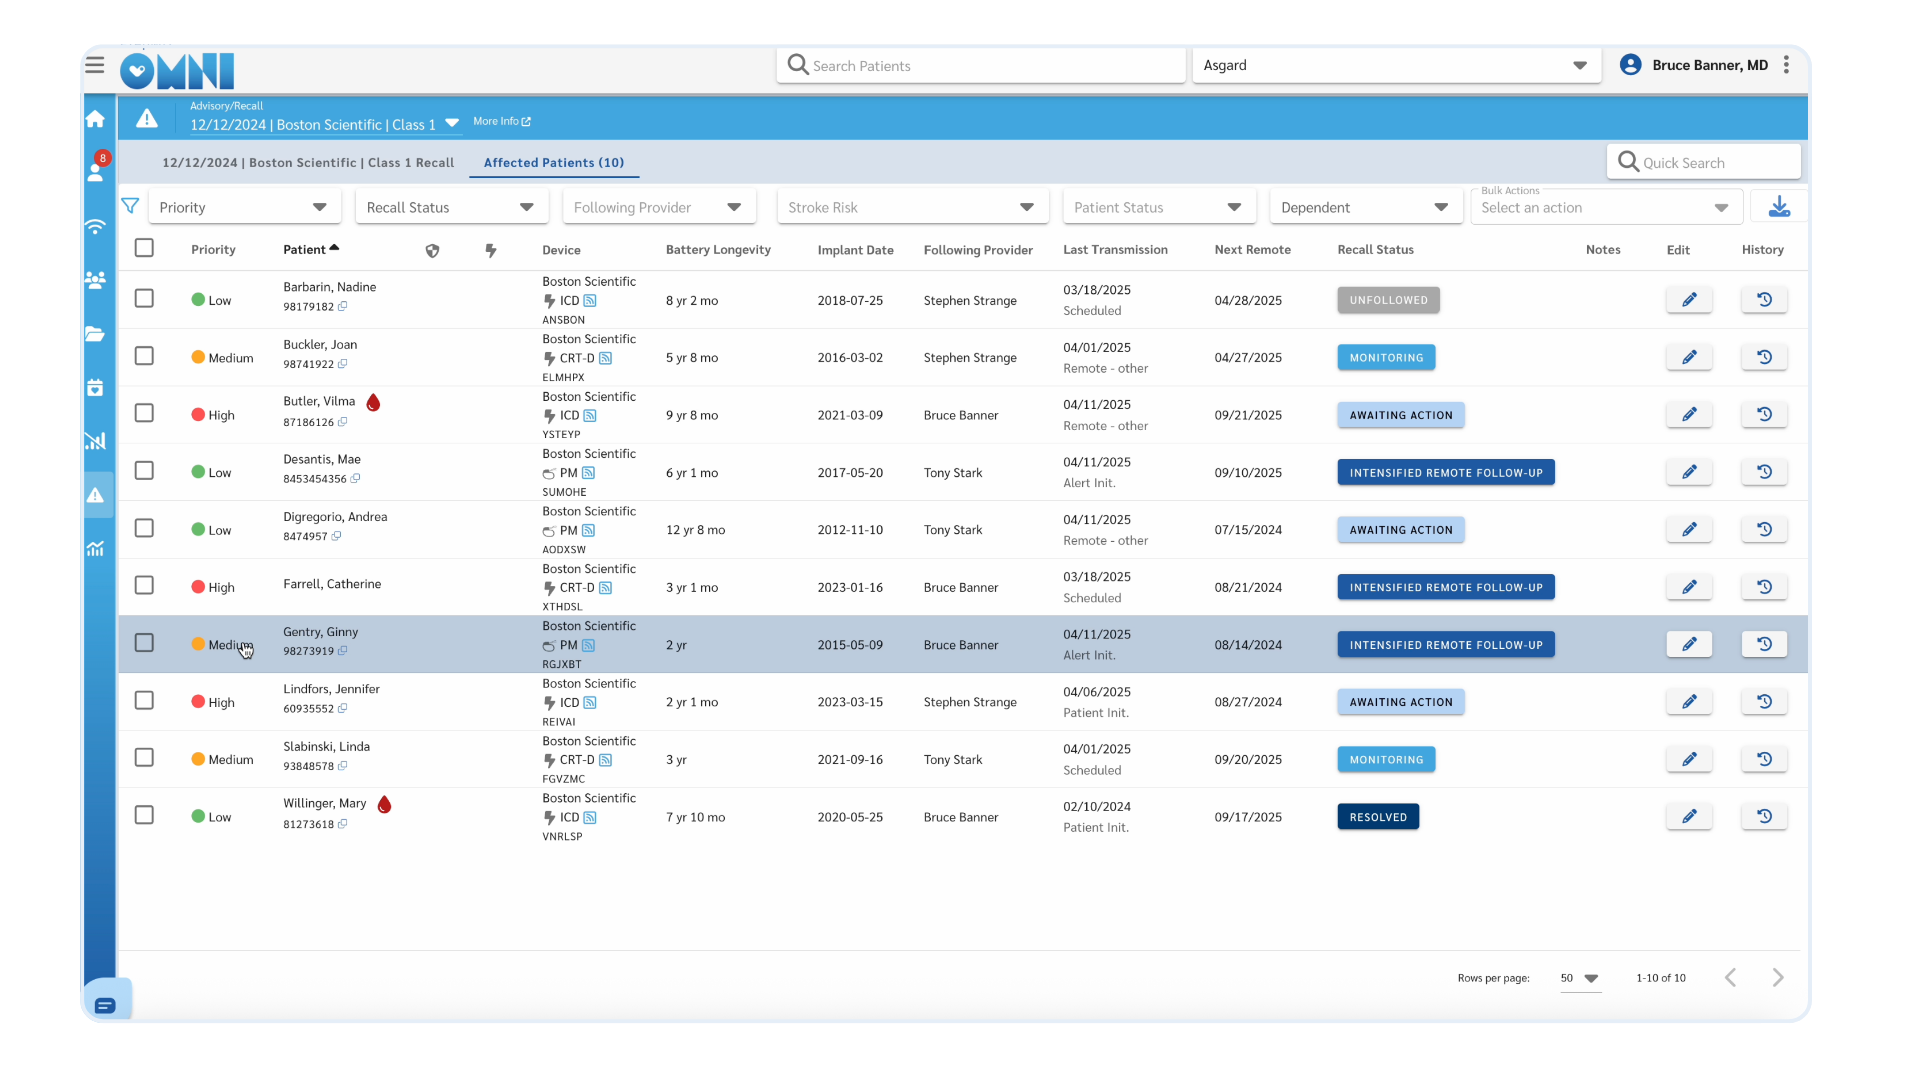
Task: Switch to Affected Patients (10) tab
Action: 553,162
